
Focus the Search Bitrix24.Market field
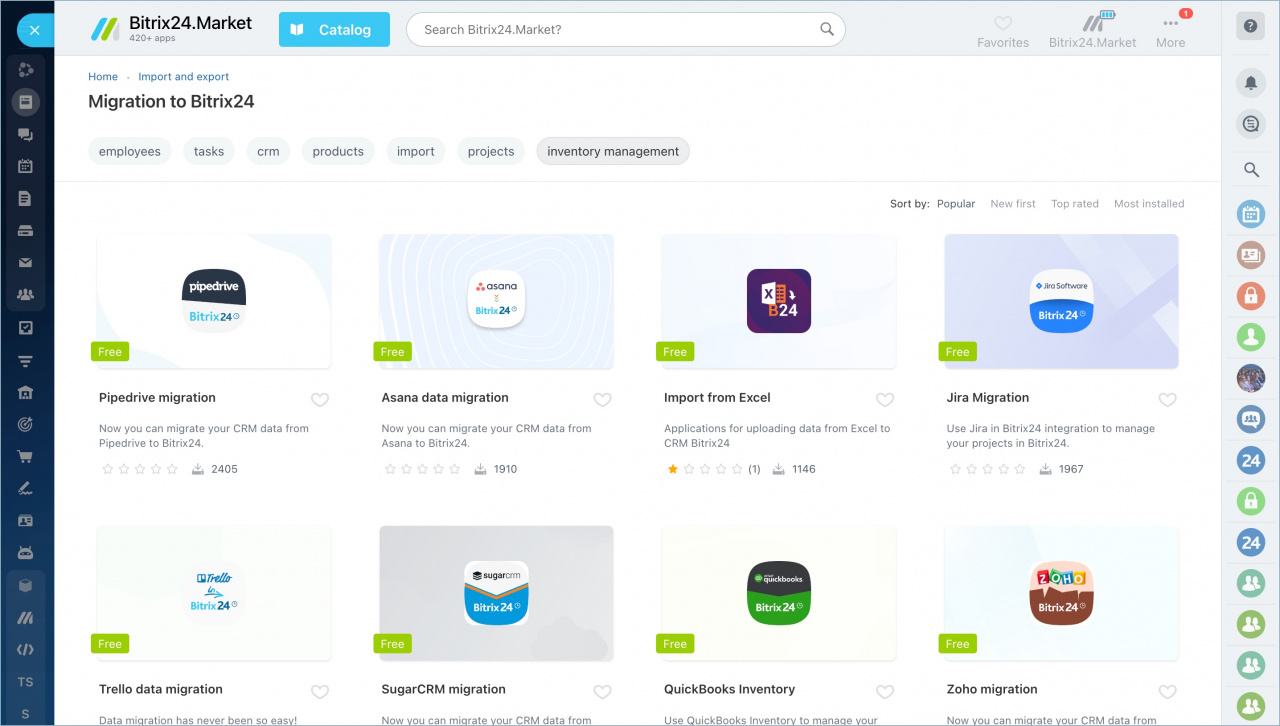point(625,30)
